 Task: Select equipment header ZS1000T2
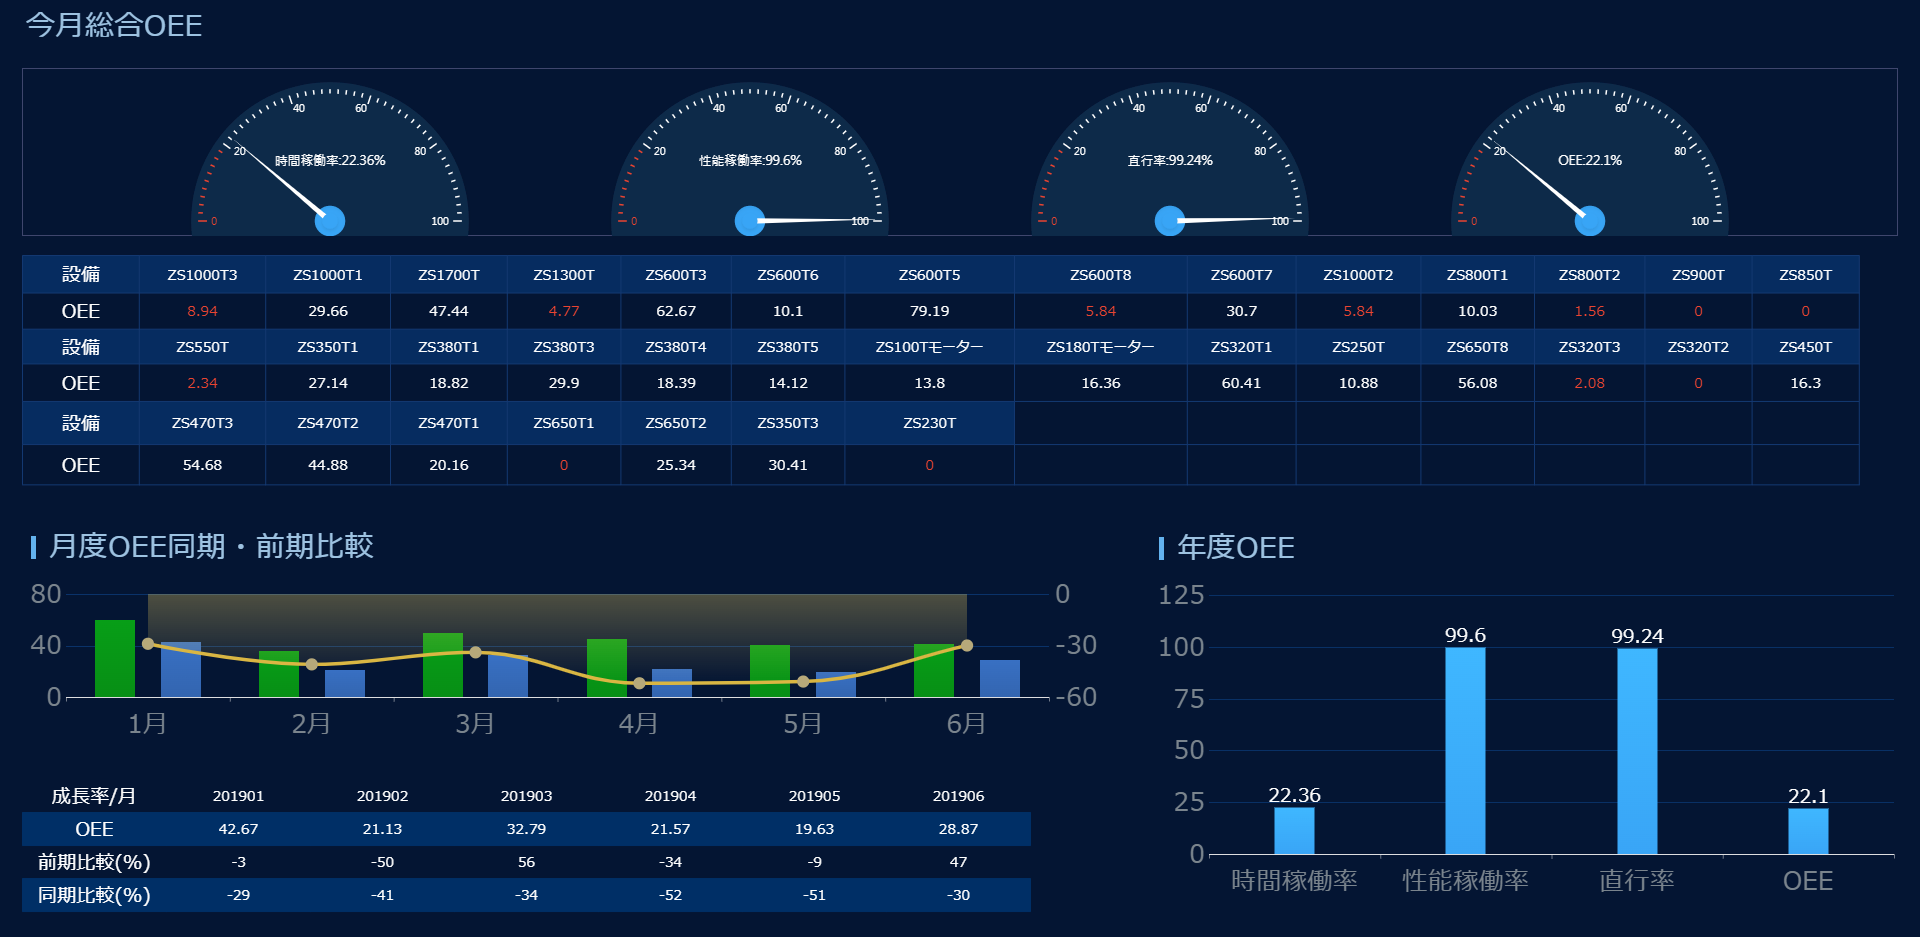[1359, 275]
